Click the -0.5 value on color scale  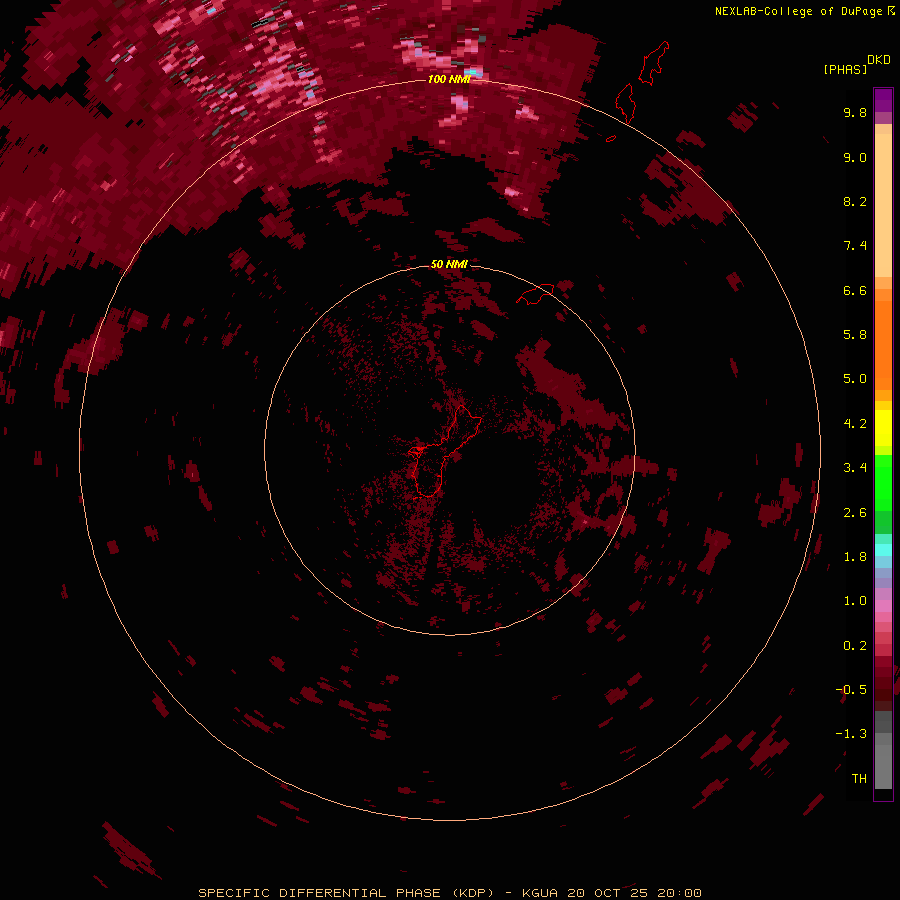851,690
